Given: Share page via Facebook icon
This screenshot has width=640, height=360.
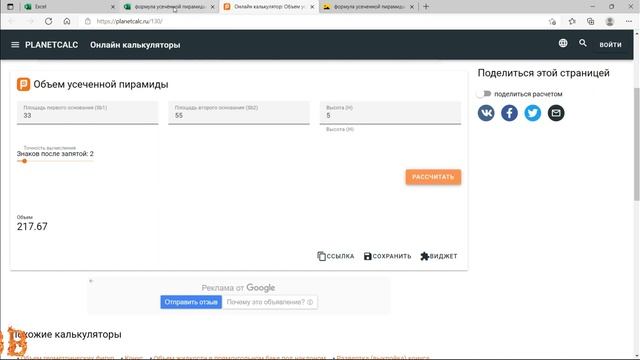Looking at the screenshot, I should tap(509, 113).
